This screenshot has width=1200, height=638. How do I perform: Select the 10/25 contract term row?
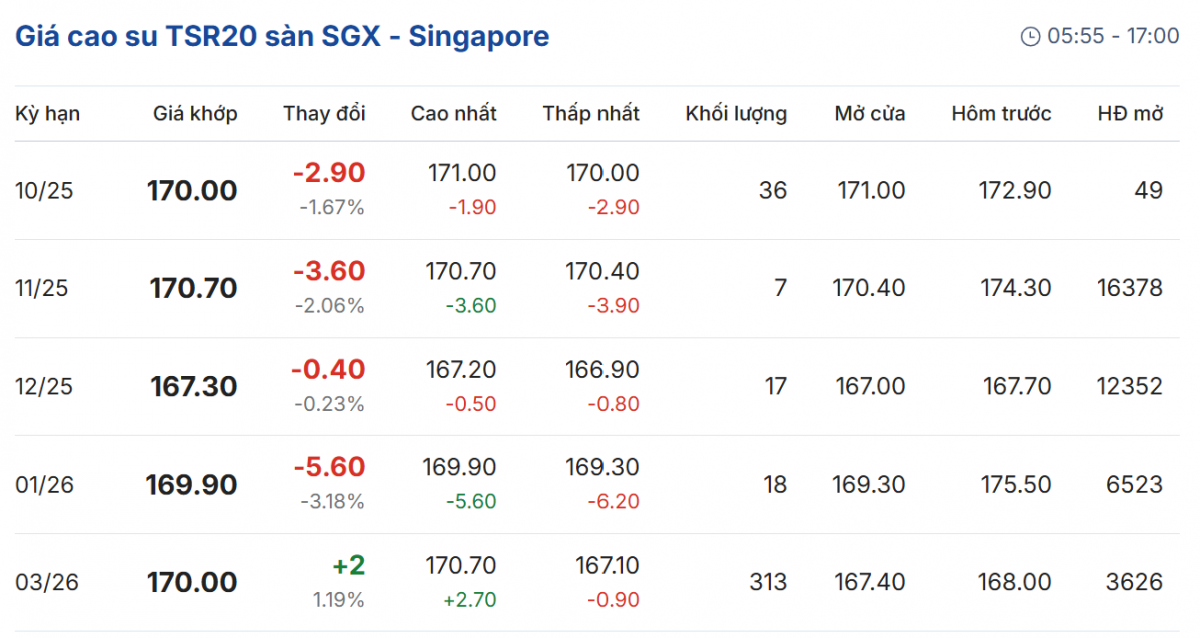(44, 190)
